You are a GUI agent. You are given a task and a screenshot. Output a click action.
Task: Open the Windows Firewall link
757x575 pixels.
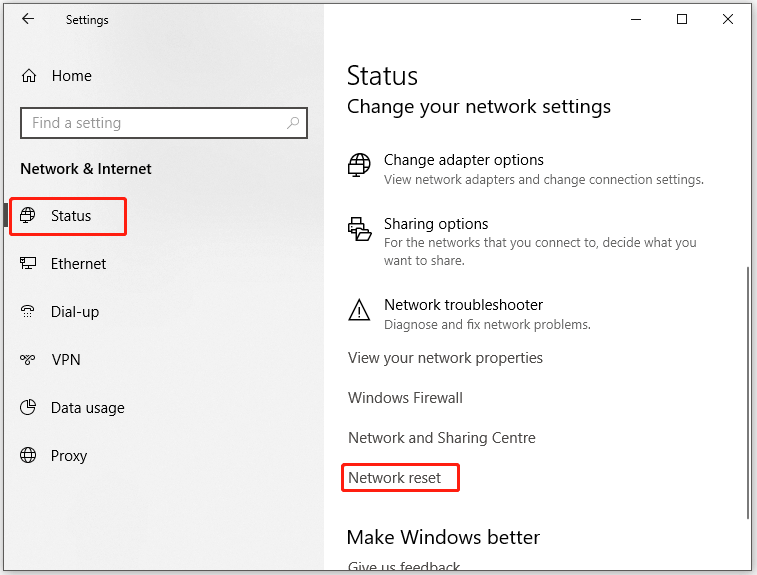point(405,398)
